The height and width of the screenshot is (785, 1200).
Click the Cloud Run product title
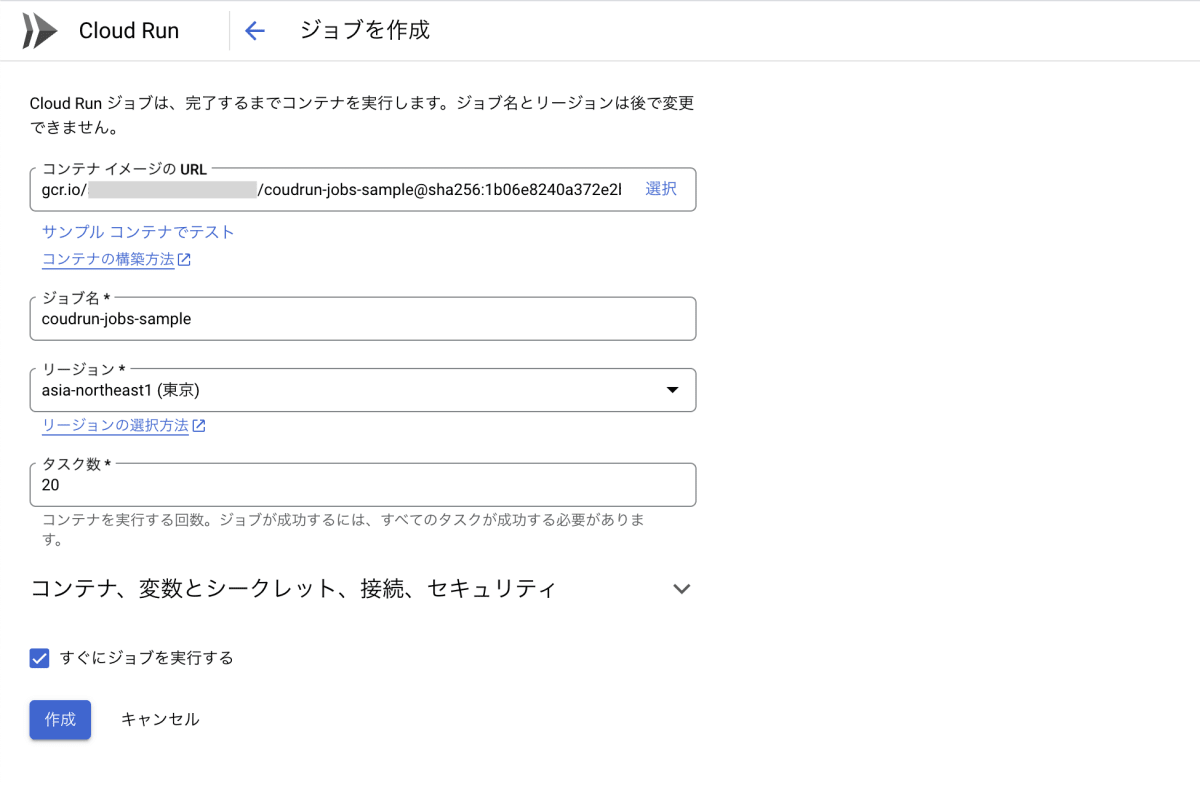(x=129, y=31)
